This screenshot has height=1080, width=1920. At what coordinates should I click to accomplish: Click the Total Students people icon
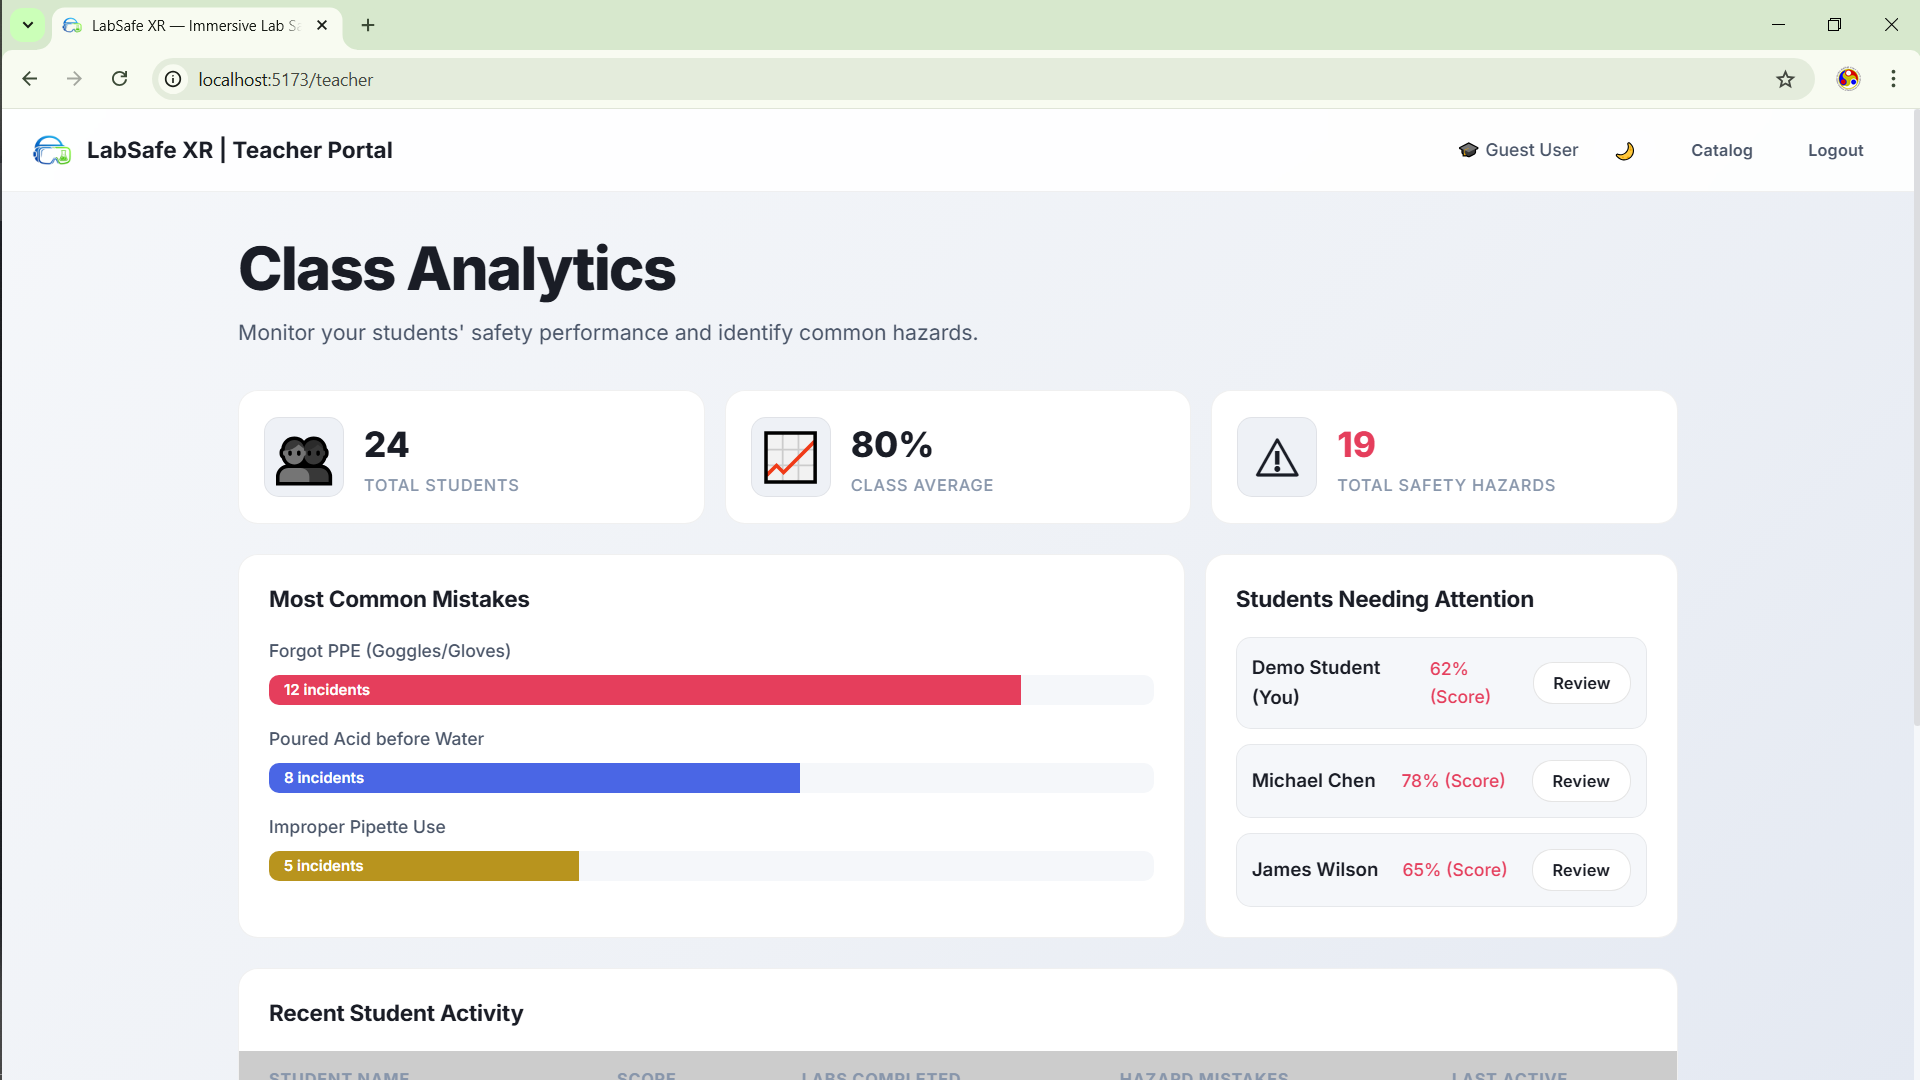click(x=304, y=458)
